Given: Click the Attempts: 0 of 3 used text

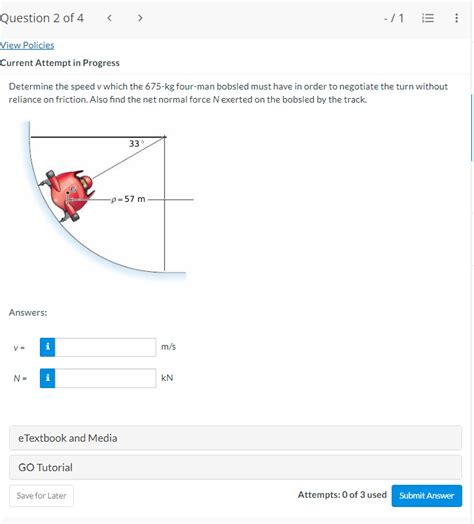Looking at the screenshot, I should (342, 495).
